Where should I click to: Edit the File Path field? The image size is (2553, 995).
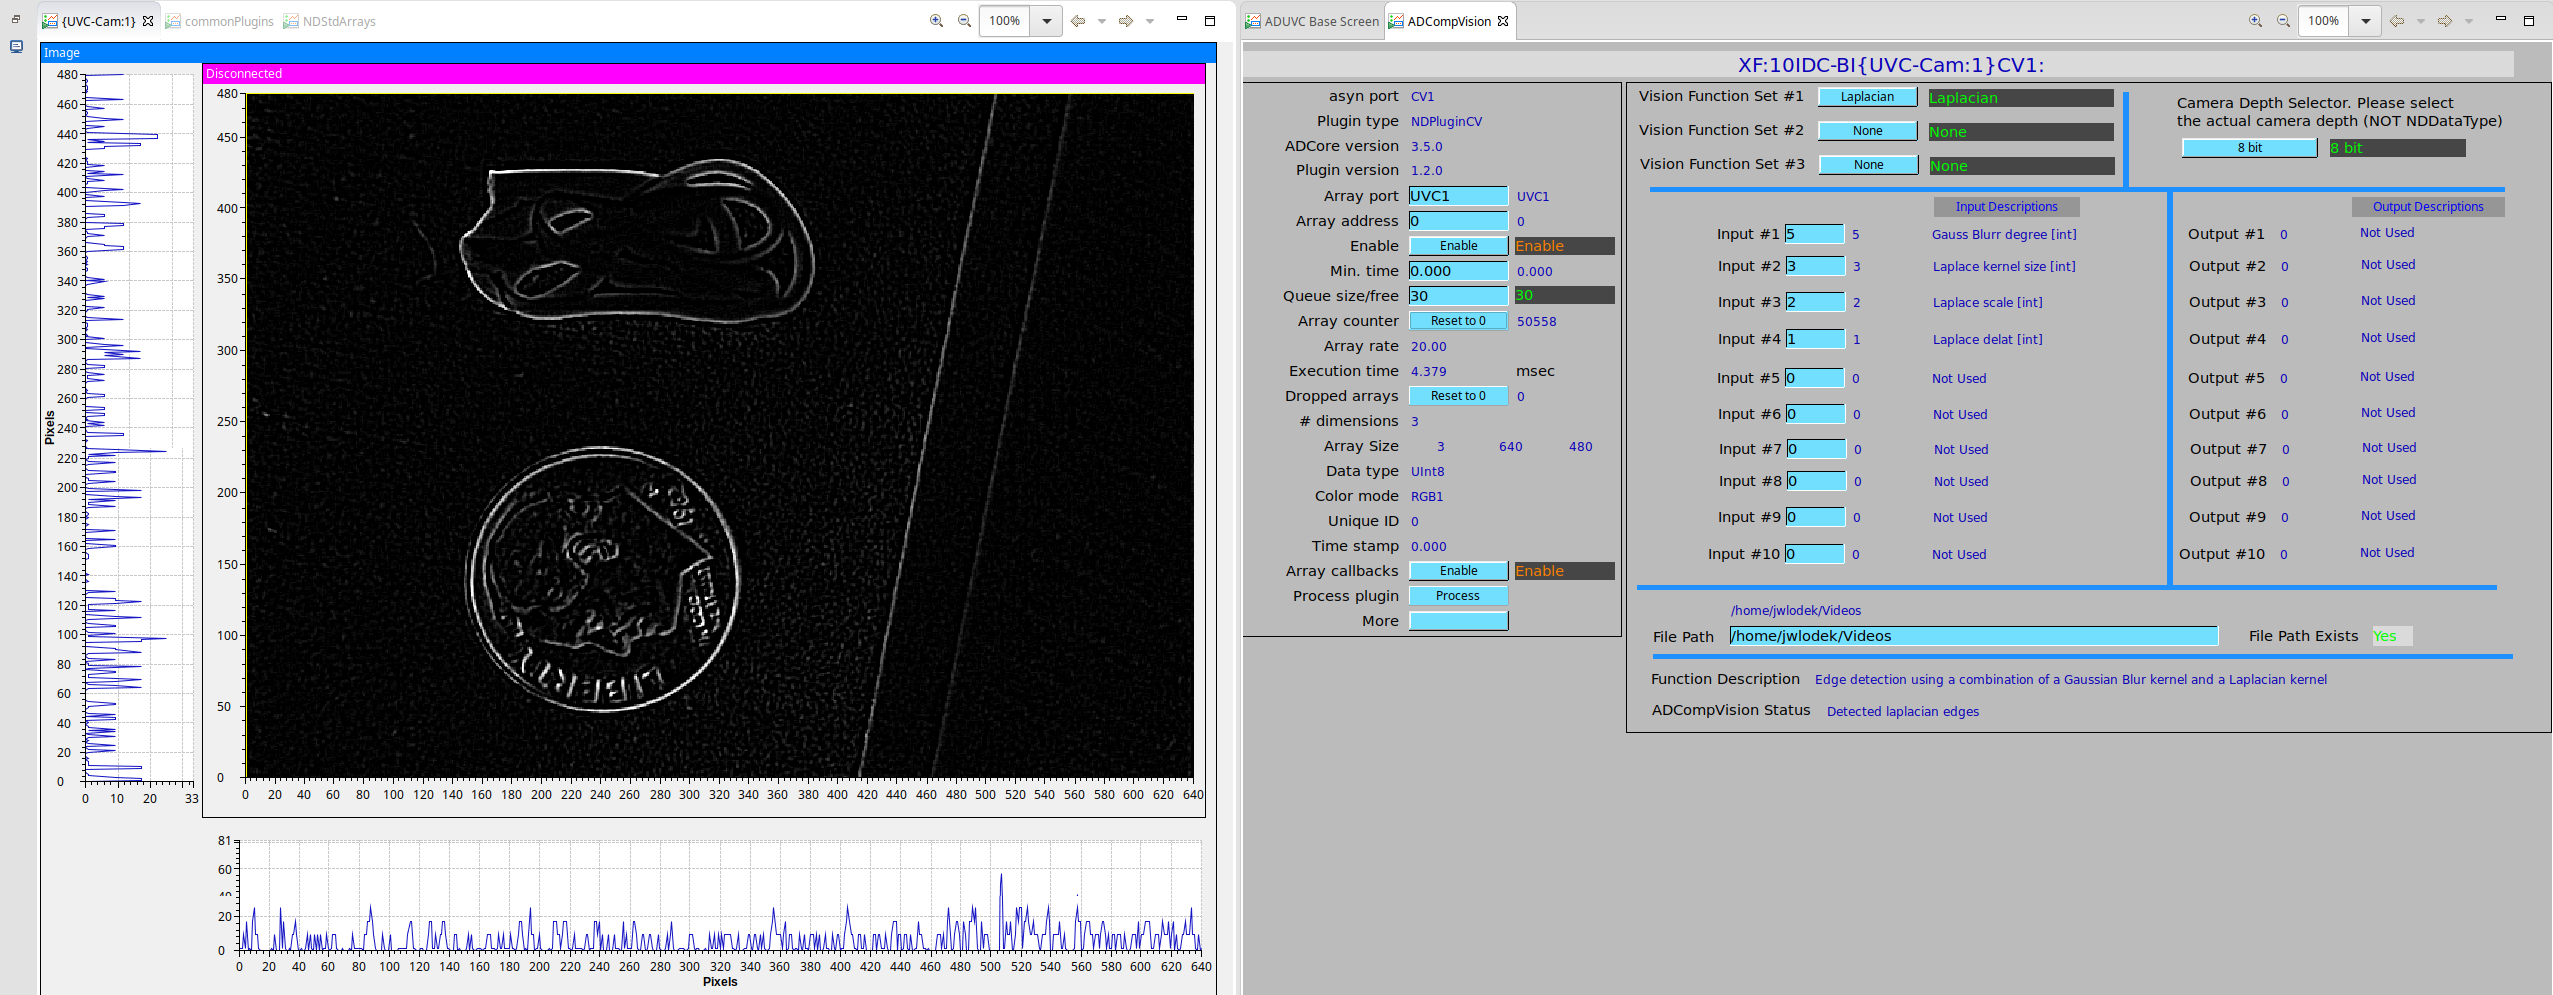(x=1973, y=636)
